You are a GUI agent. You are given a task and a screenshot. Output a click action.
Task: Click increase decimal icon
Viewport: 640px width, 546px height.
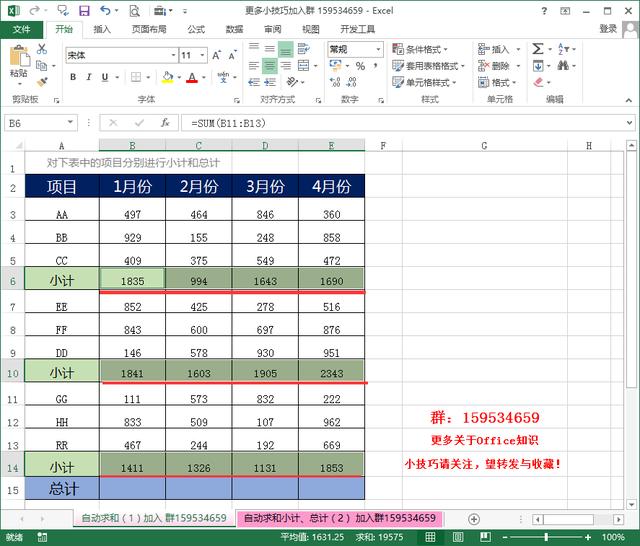click(335, 82)
